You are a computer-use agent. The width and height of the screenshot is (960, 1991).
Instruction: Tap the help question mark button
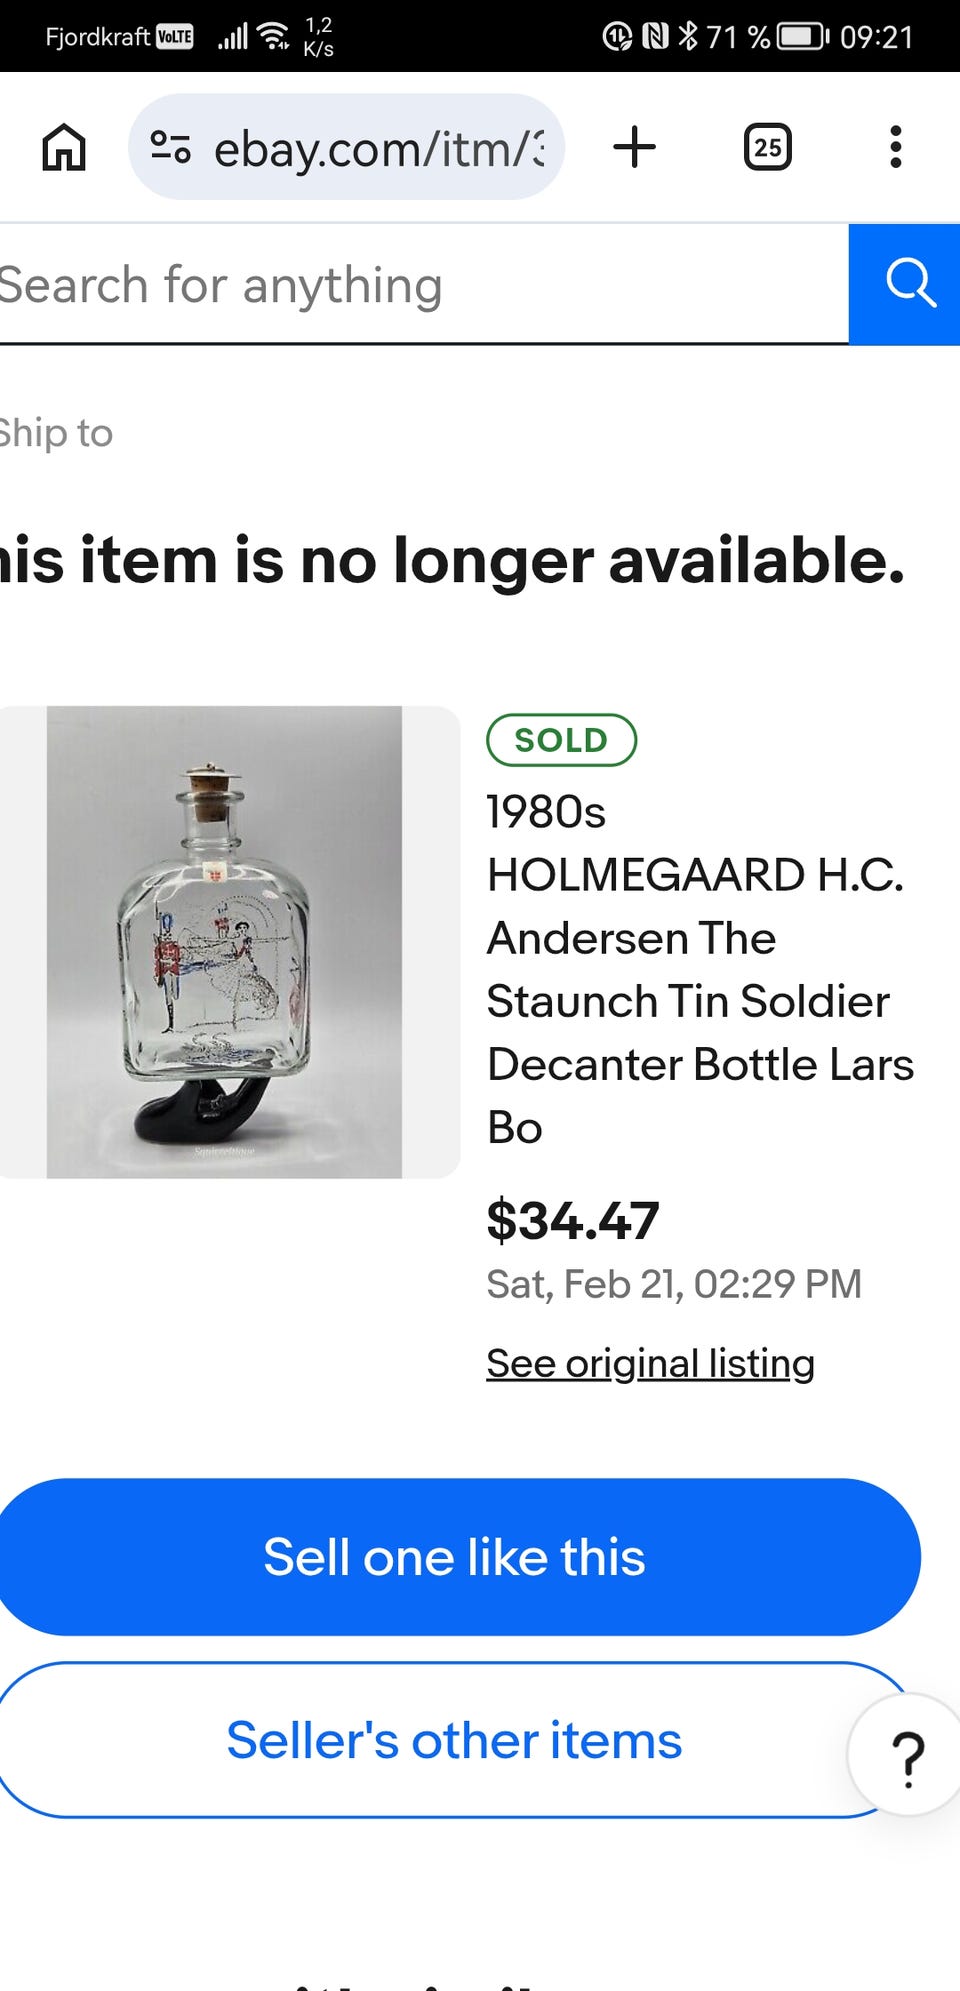click(x=907, y=1757)
